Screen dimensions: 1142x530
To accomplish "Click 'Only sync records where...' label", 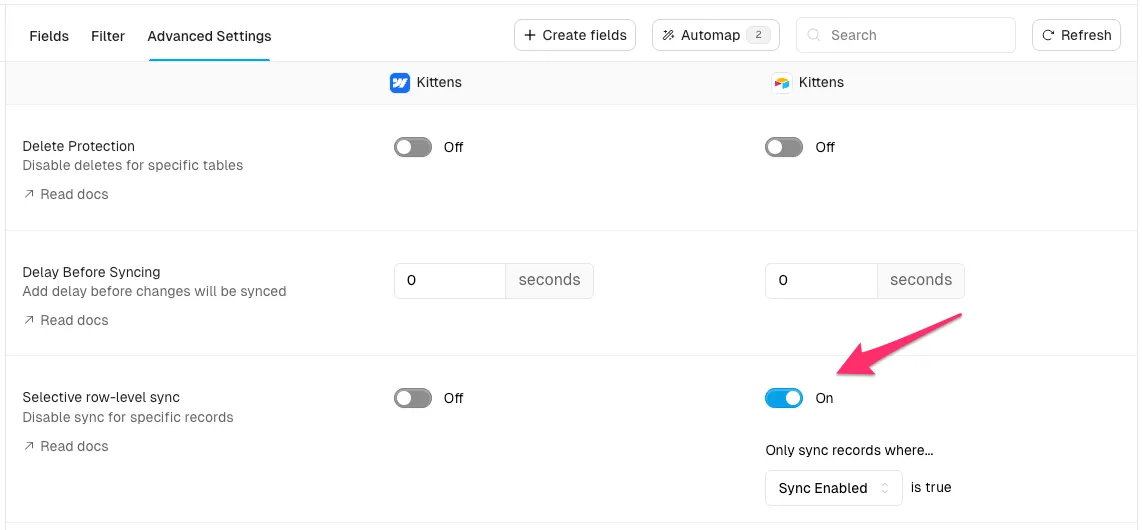I will pyautogui.click(x=849, y=450).
